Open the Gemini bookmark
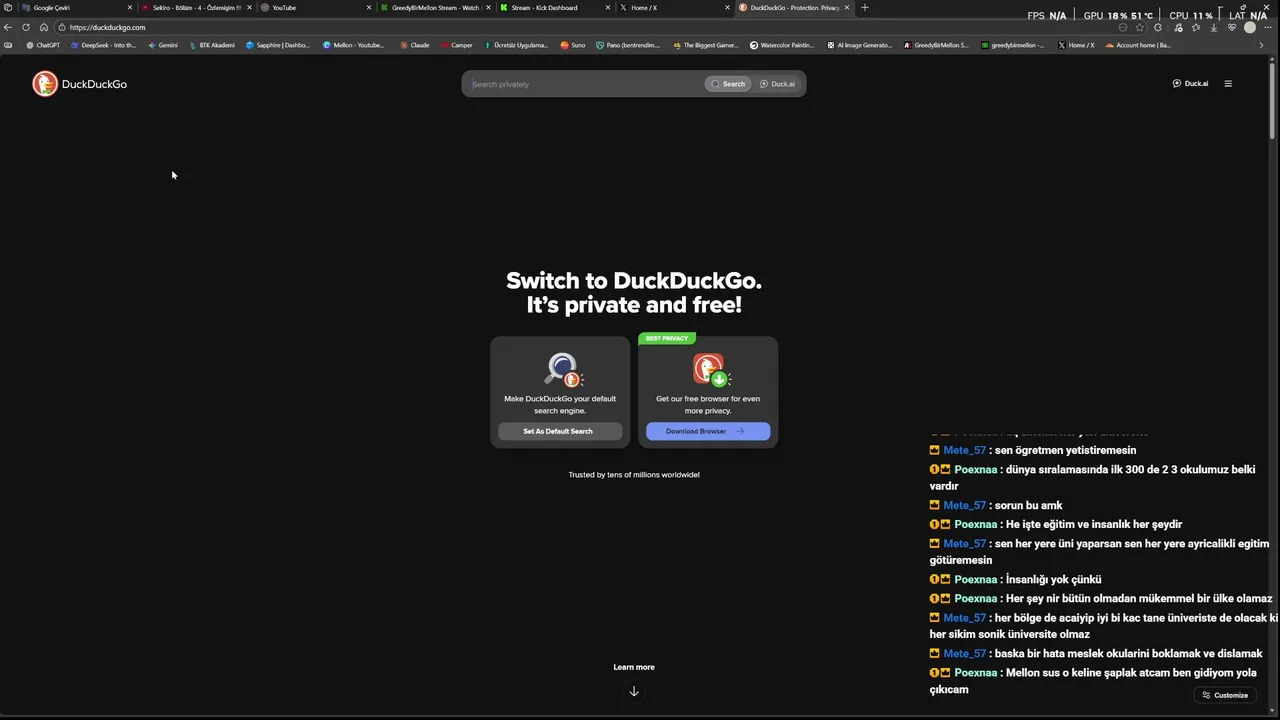The width and height of the screenshot is (1280, 720). coord(163,45)
